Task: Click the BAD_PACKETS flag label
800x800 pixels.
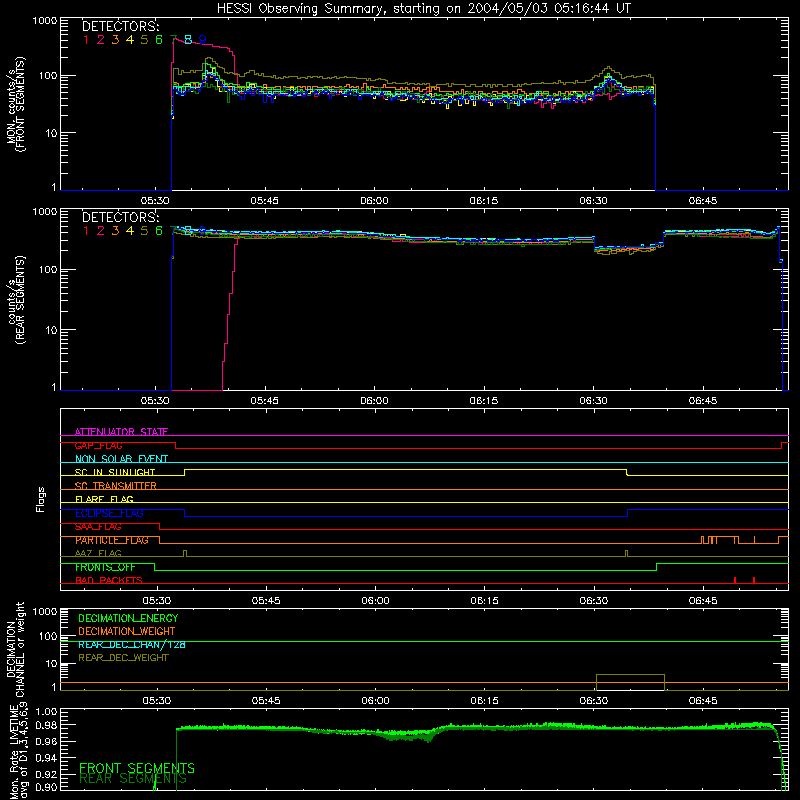Action: click(109, 581)
